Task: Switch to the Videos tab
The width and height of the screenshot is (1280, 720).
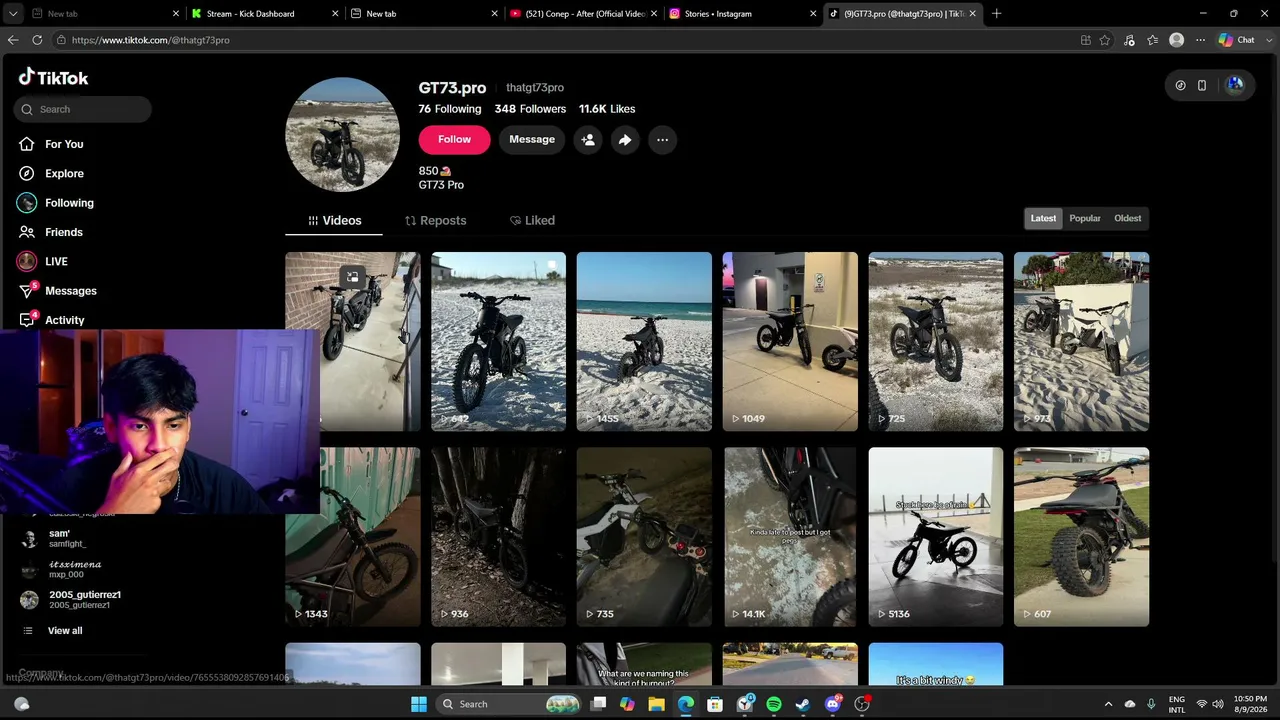Action: click(x=334, y=220)
